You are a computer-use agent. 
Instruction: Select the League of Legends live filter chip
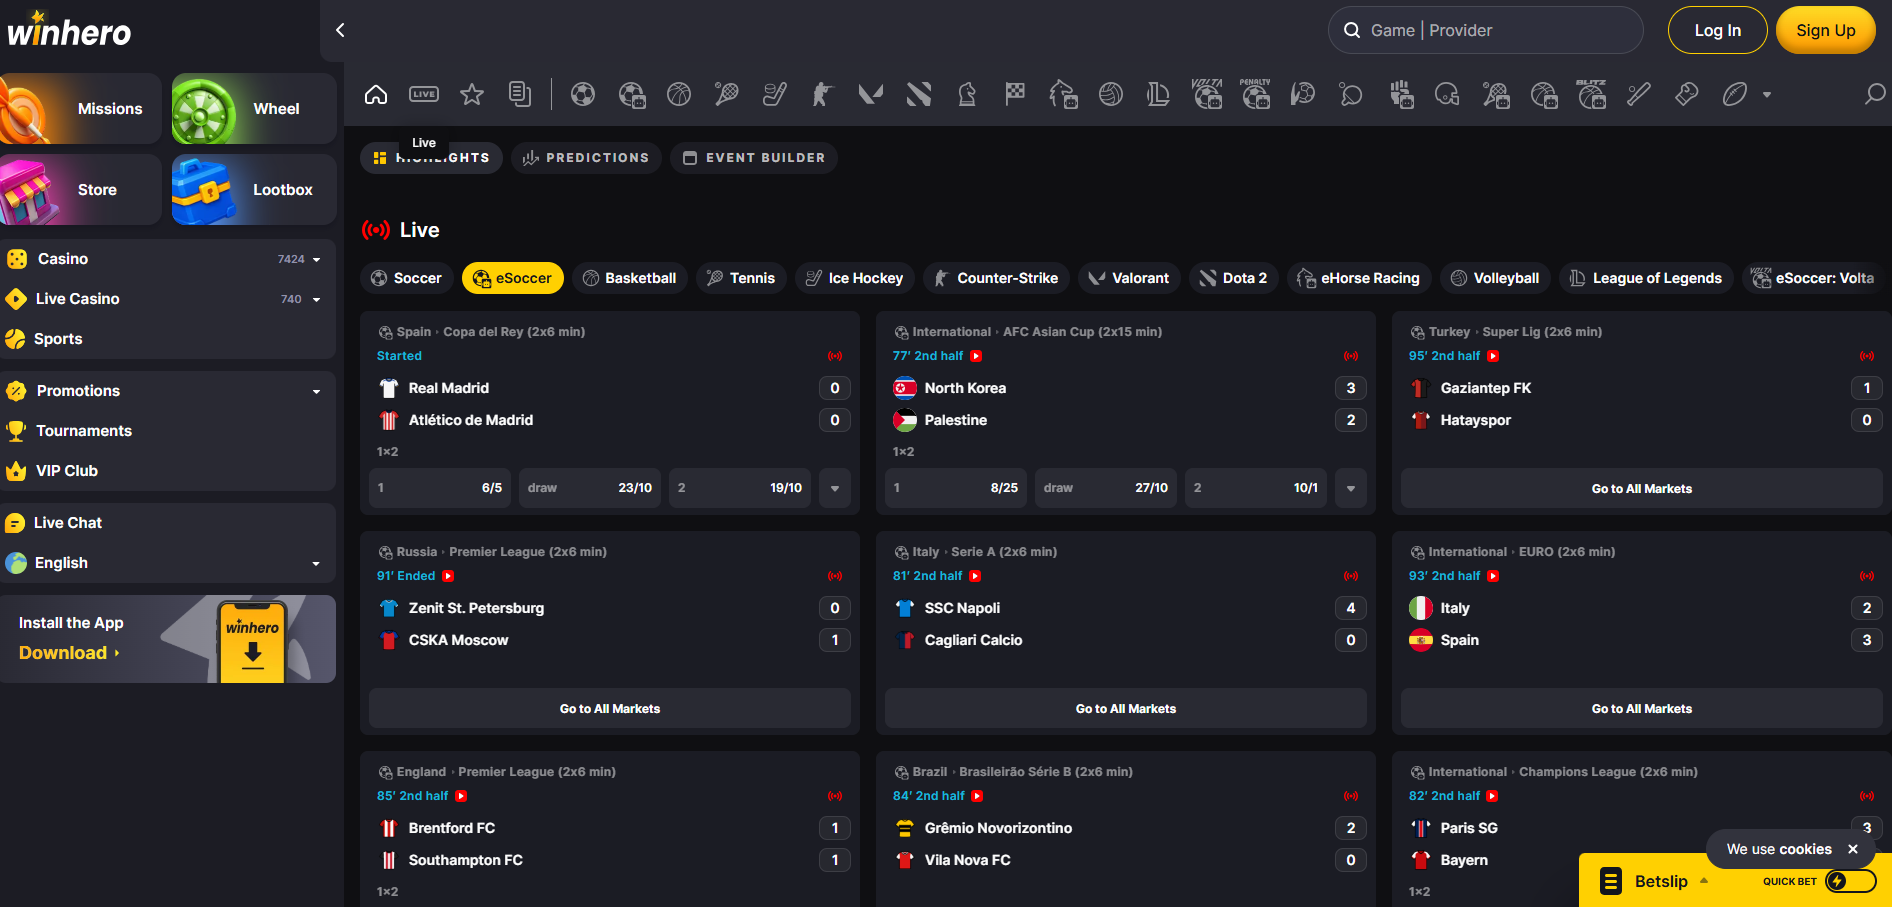[x=1646, y=278]
